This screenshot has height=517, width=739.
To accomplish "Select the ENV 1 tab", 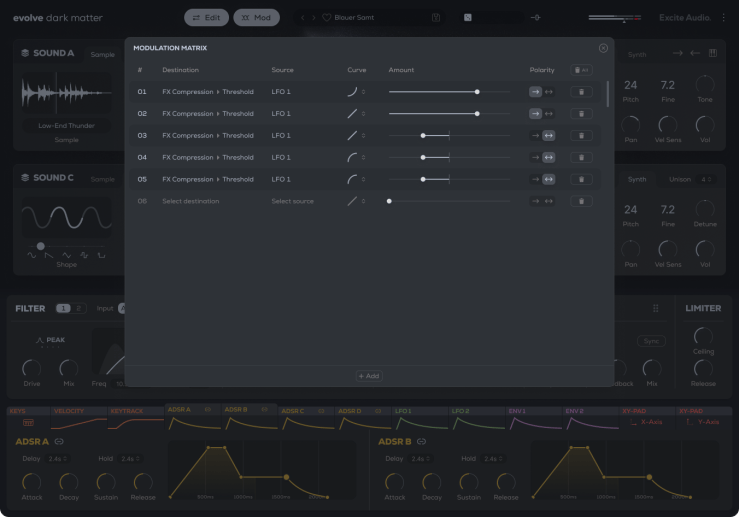I will click(533, 418).
